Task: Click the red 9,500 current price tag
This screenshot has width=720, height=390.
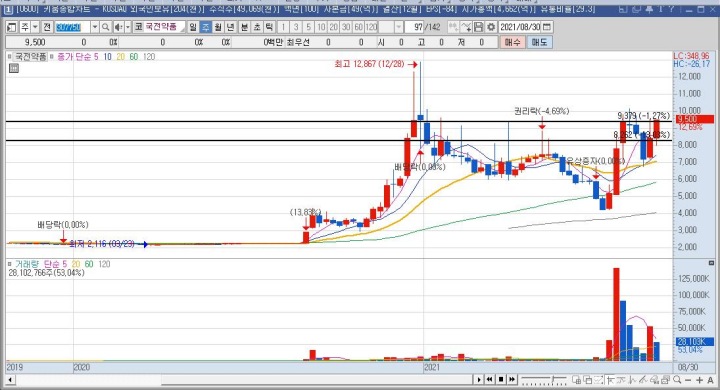Action: point(694,119)
